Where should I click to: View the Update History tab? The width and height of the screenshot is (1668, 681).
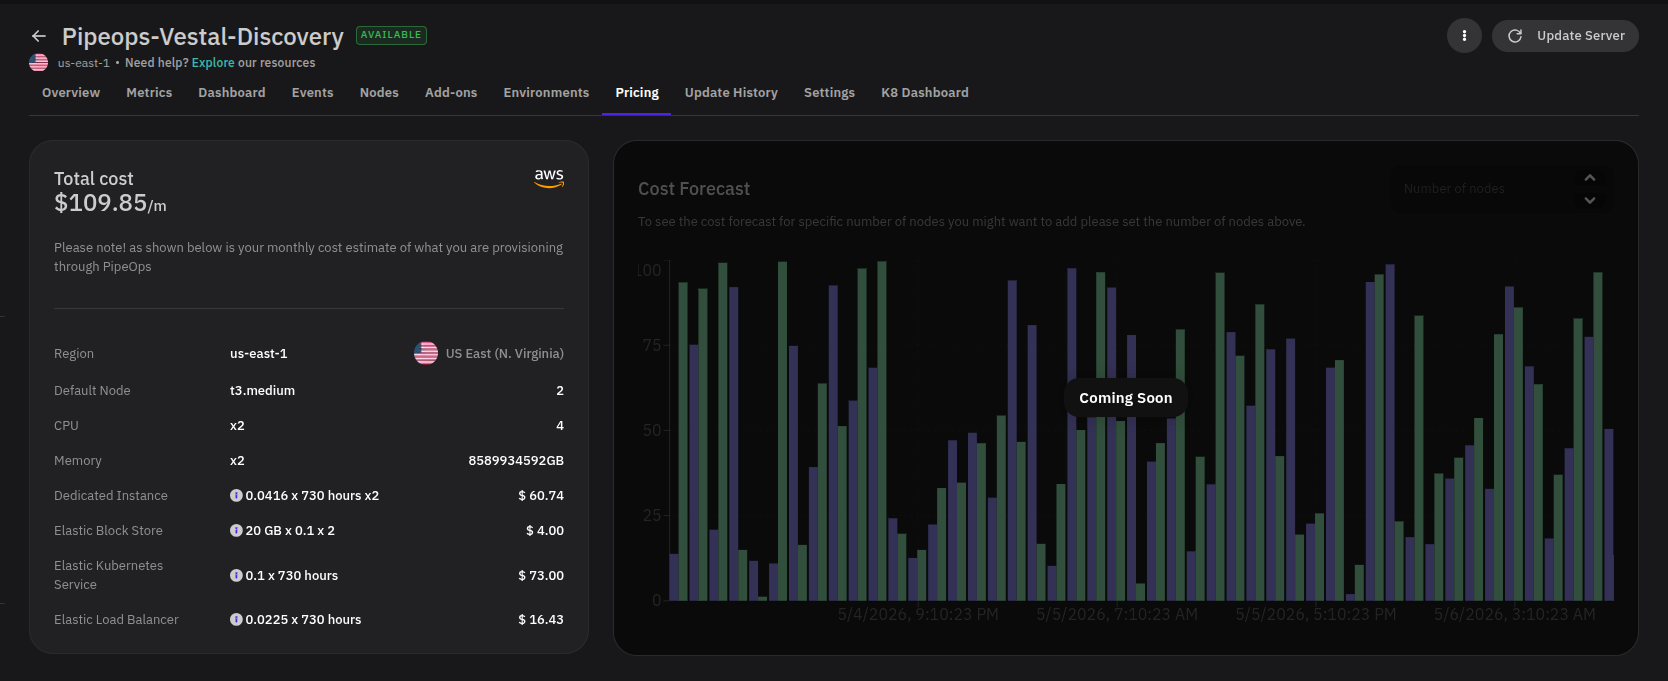(x=731, y=92)
